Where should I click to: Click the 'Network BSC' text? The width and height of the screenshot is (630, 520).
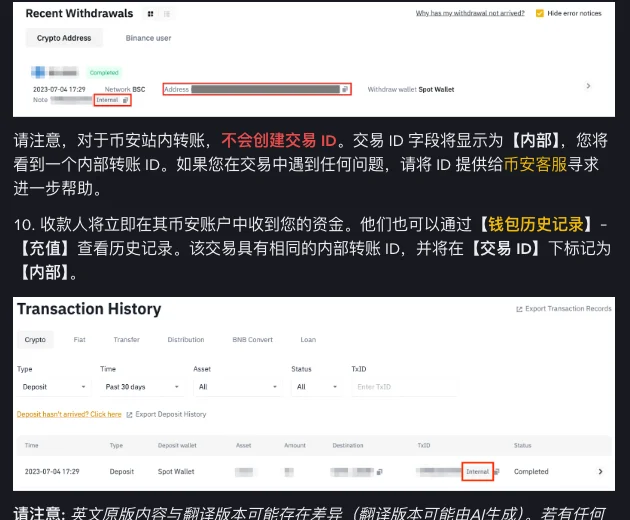click(125, 90)
